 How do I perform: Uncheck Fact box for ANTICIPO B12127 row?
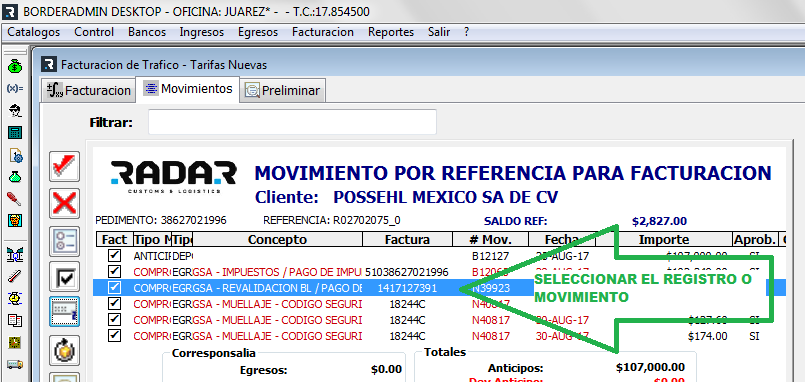[x=114, y=255]
